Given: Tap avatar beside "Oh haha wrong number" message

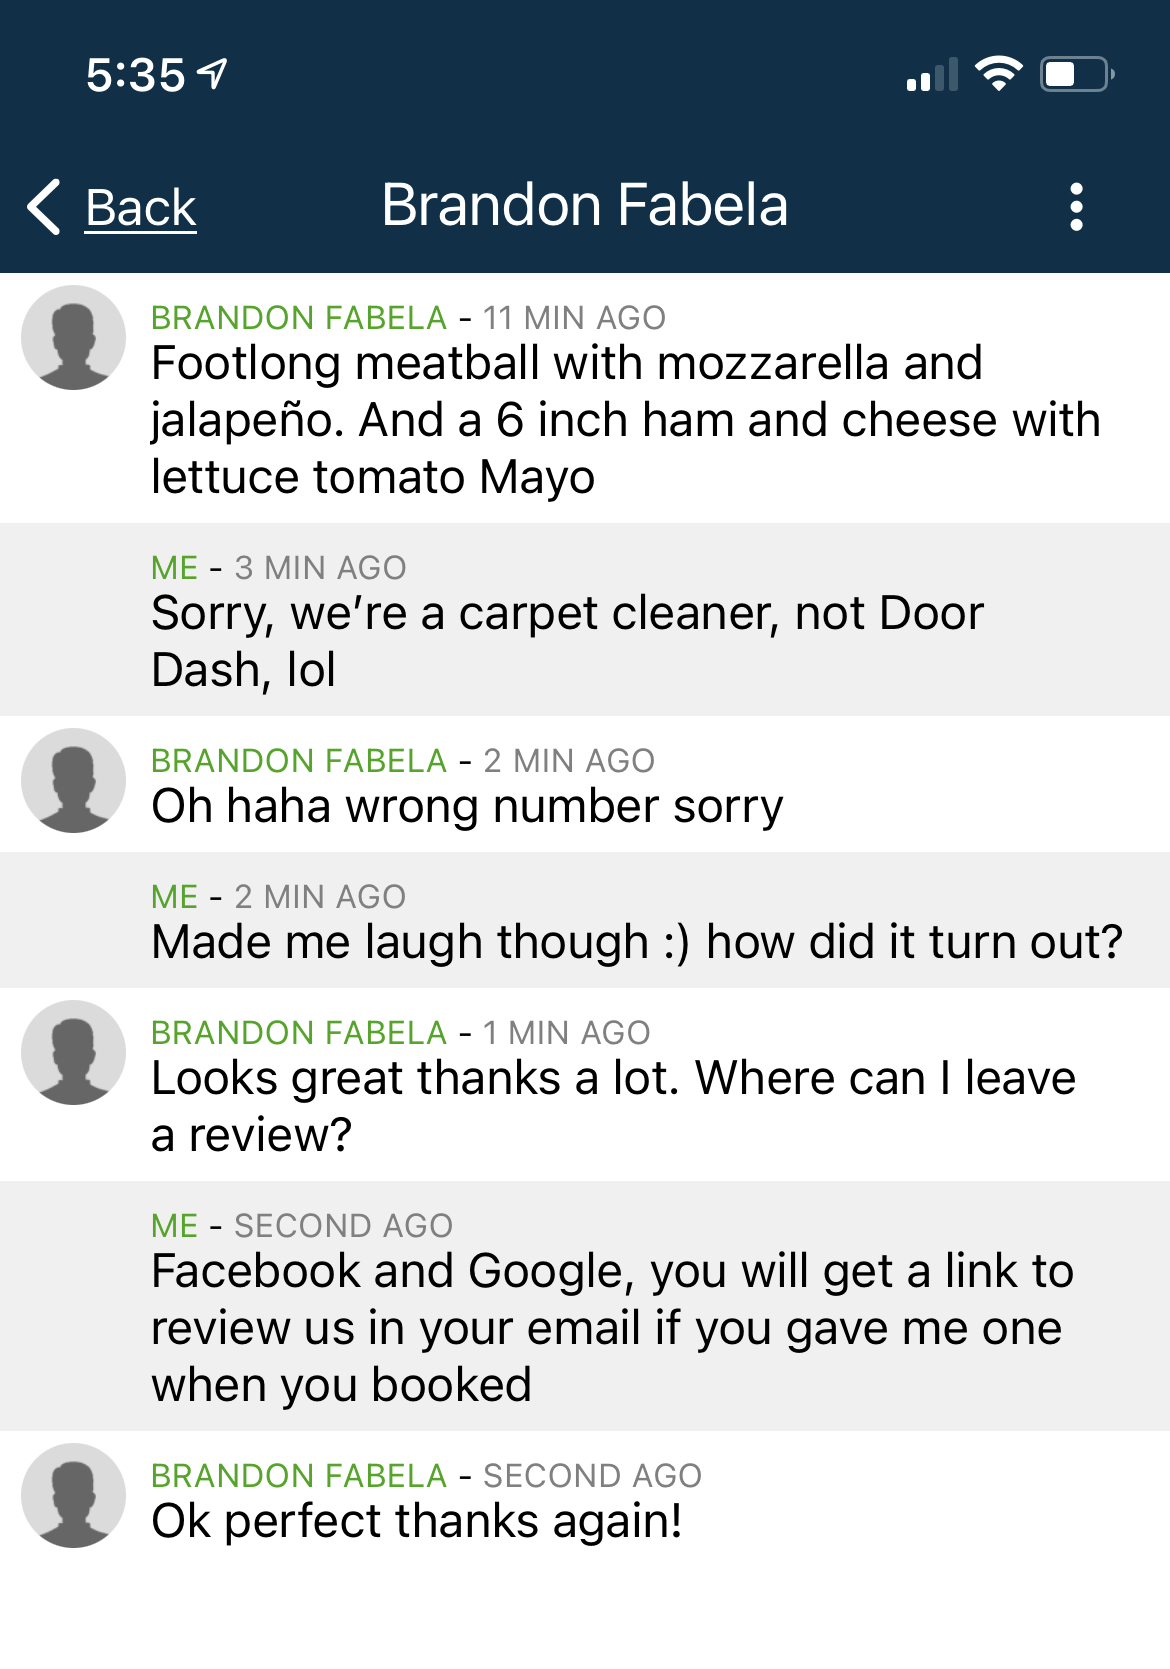Looking at the screenshot, I should pos(73,780).
